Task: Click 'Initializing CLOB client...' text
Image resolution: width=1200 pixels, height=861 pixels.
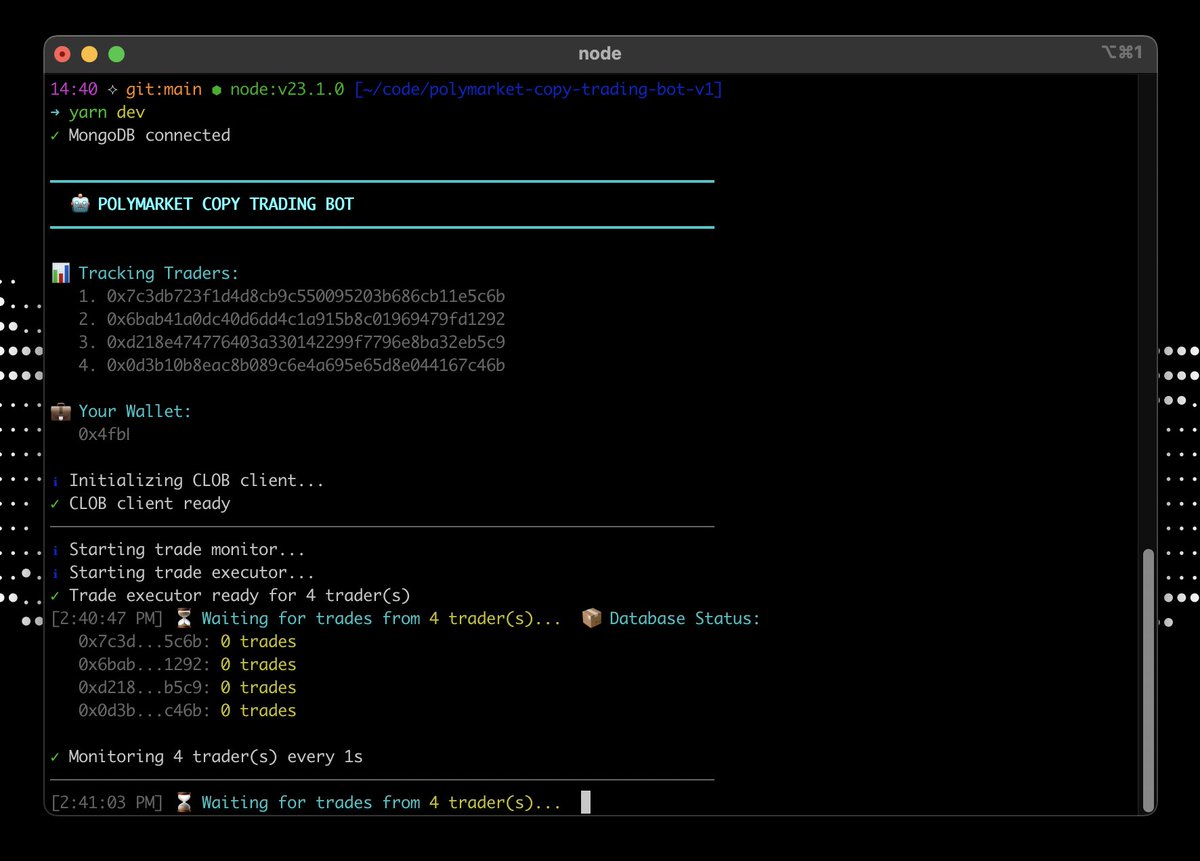Action: pos(197,481)
